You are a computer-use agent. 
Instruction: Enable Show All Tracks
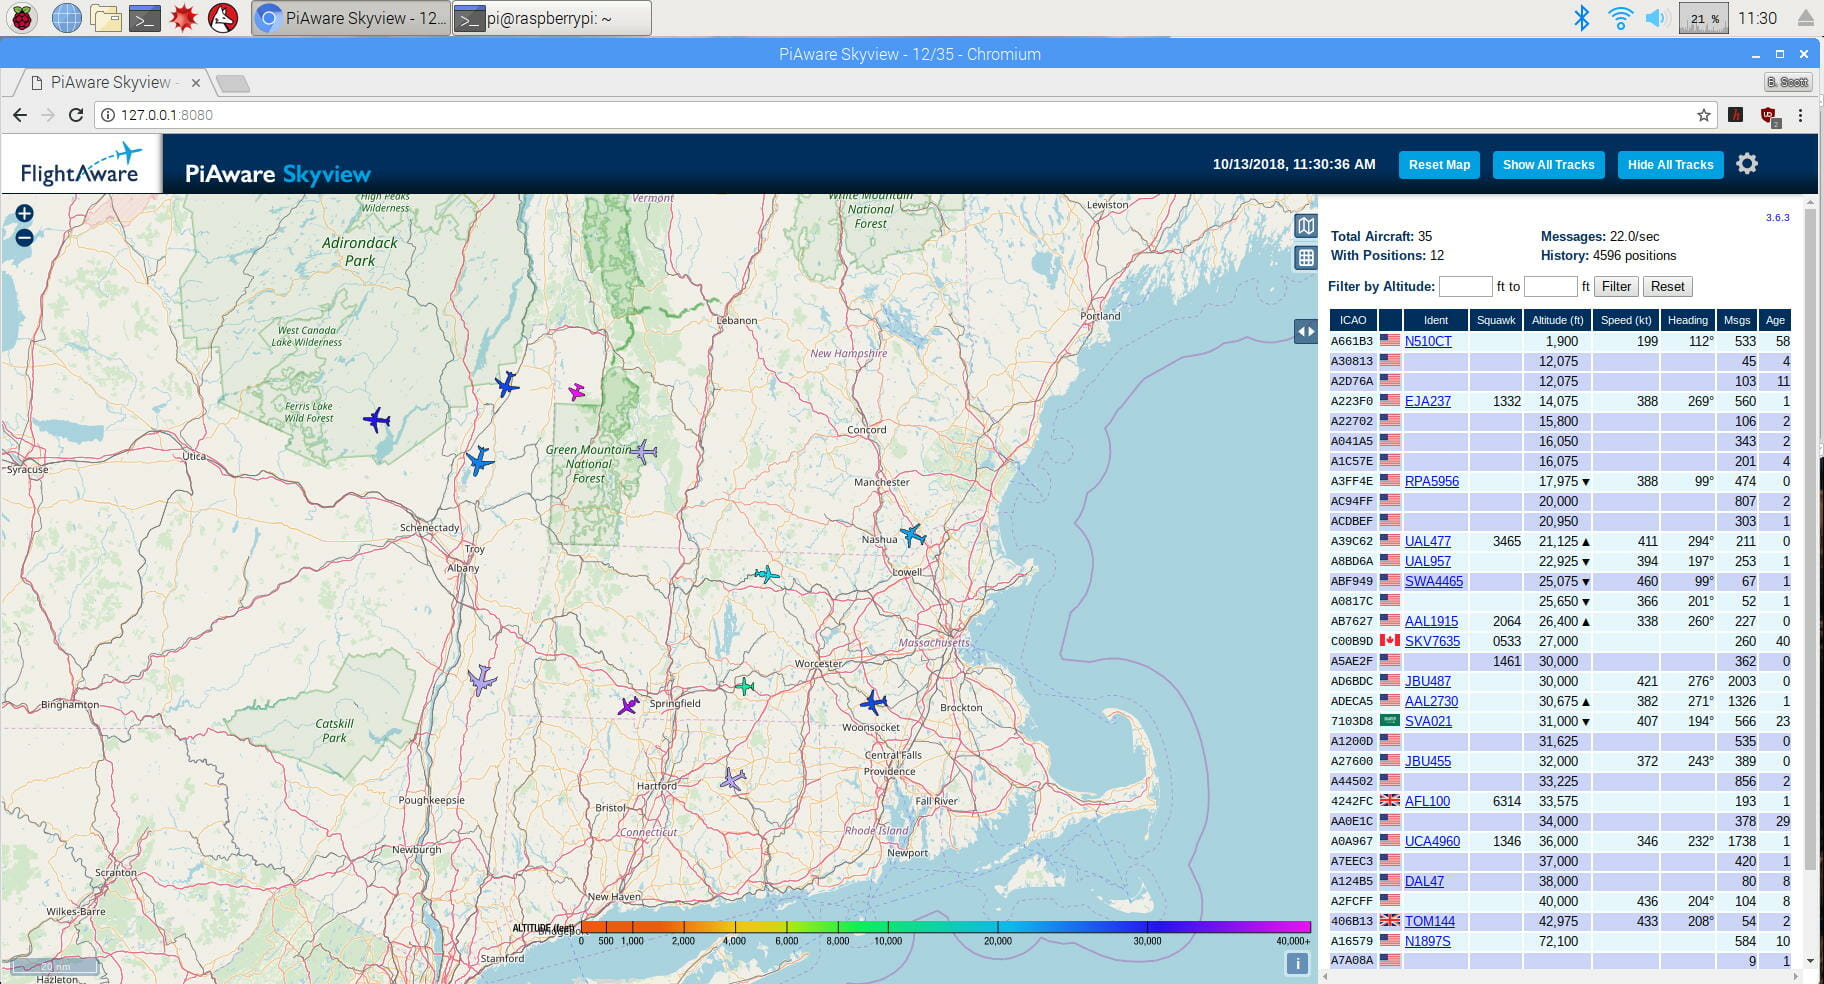(x=1548, y=164)
